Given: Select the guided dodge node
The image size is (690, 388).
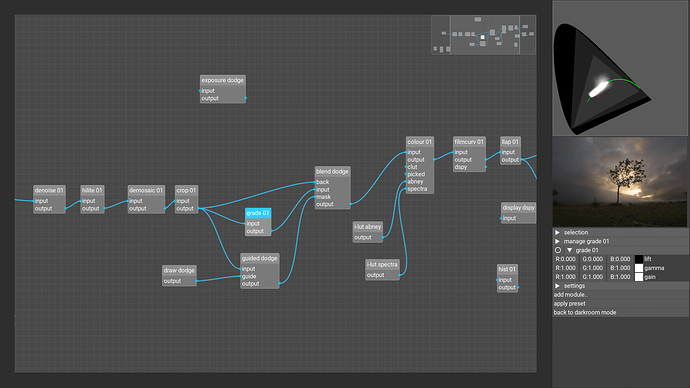Looking at the screenshot, I should pyautogui.click(x=260, y=258).
